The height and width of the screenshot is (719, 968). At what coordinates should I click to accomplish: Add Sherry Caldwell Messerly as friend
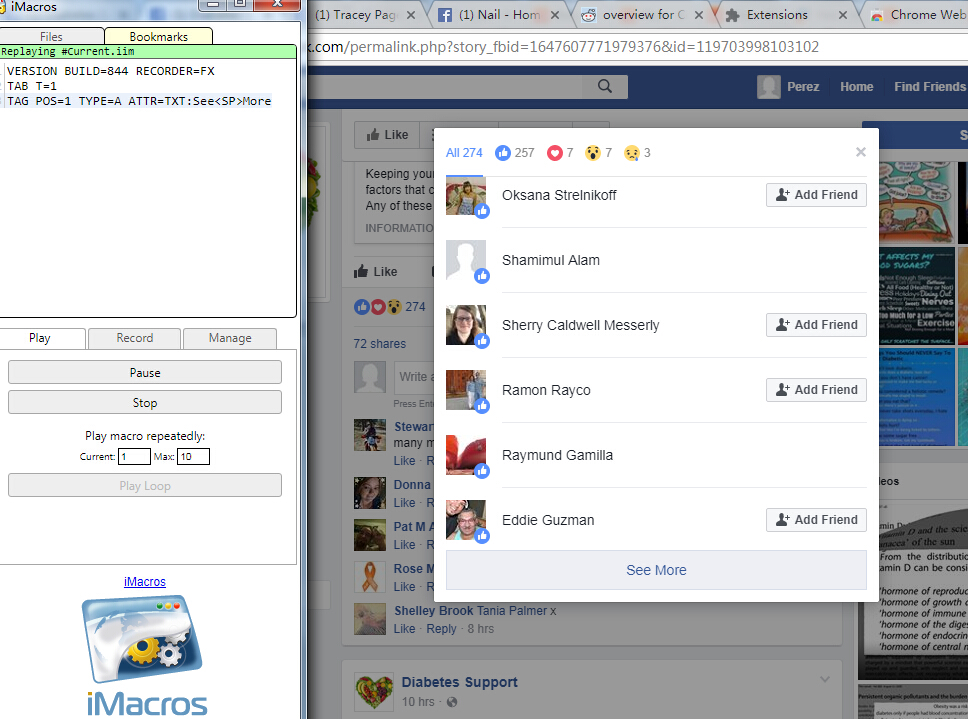pos(816,325)
